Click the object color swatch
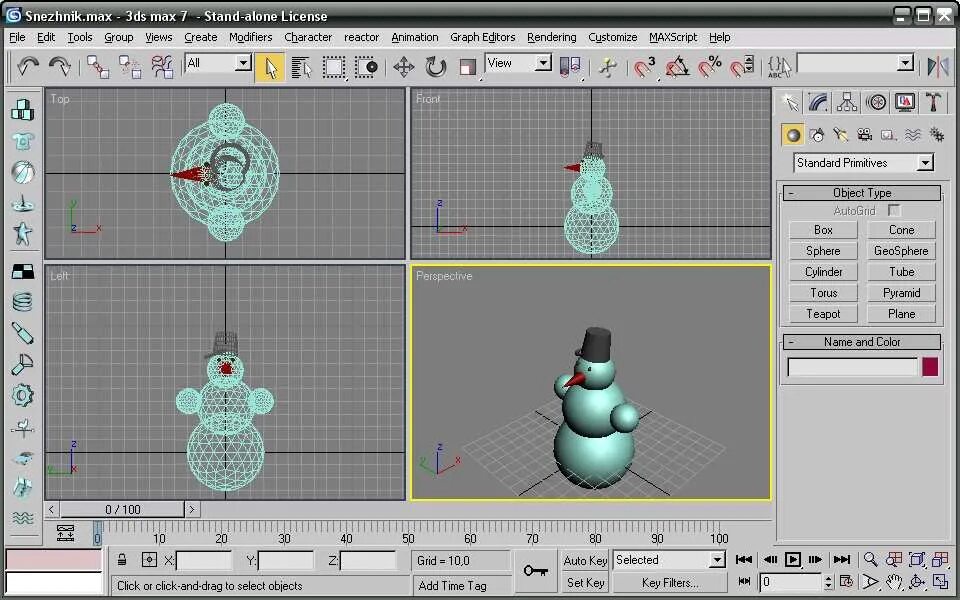 coord(929,367)
